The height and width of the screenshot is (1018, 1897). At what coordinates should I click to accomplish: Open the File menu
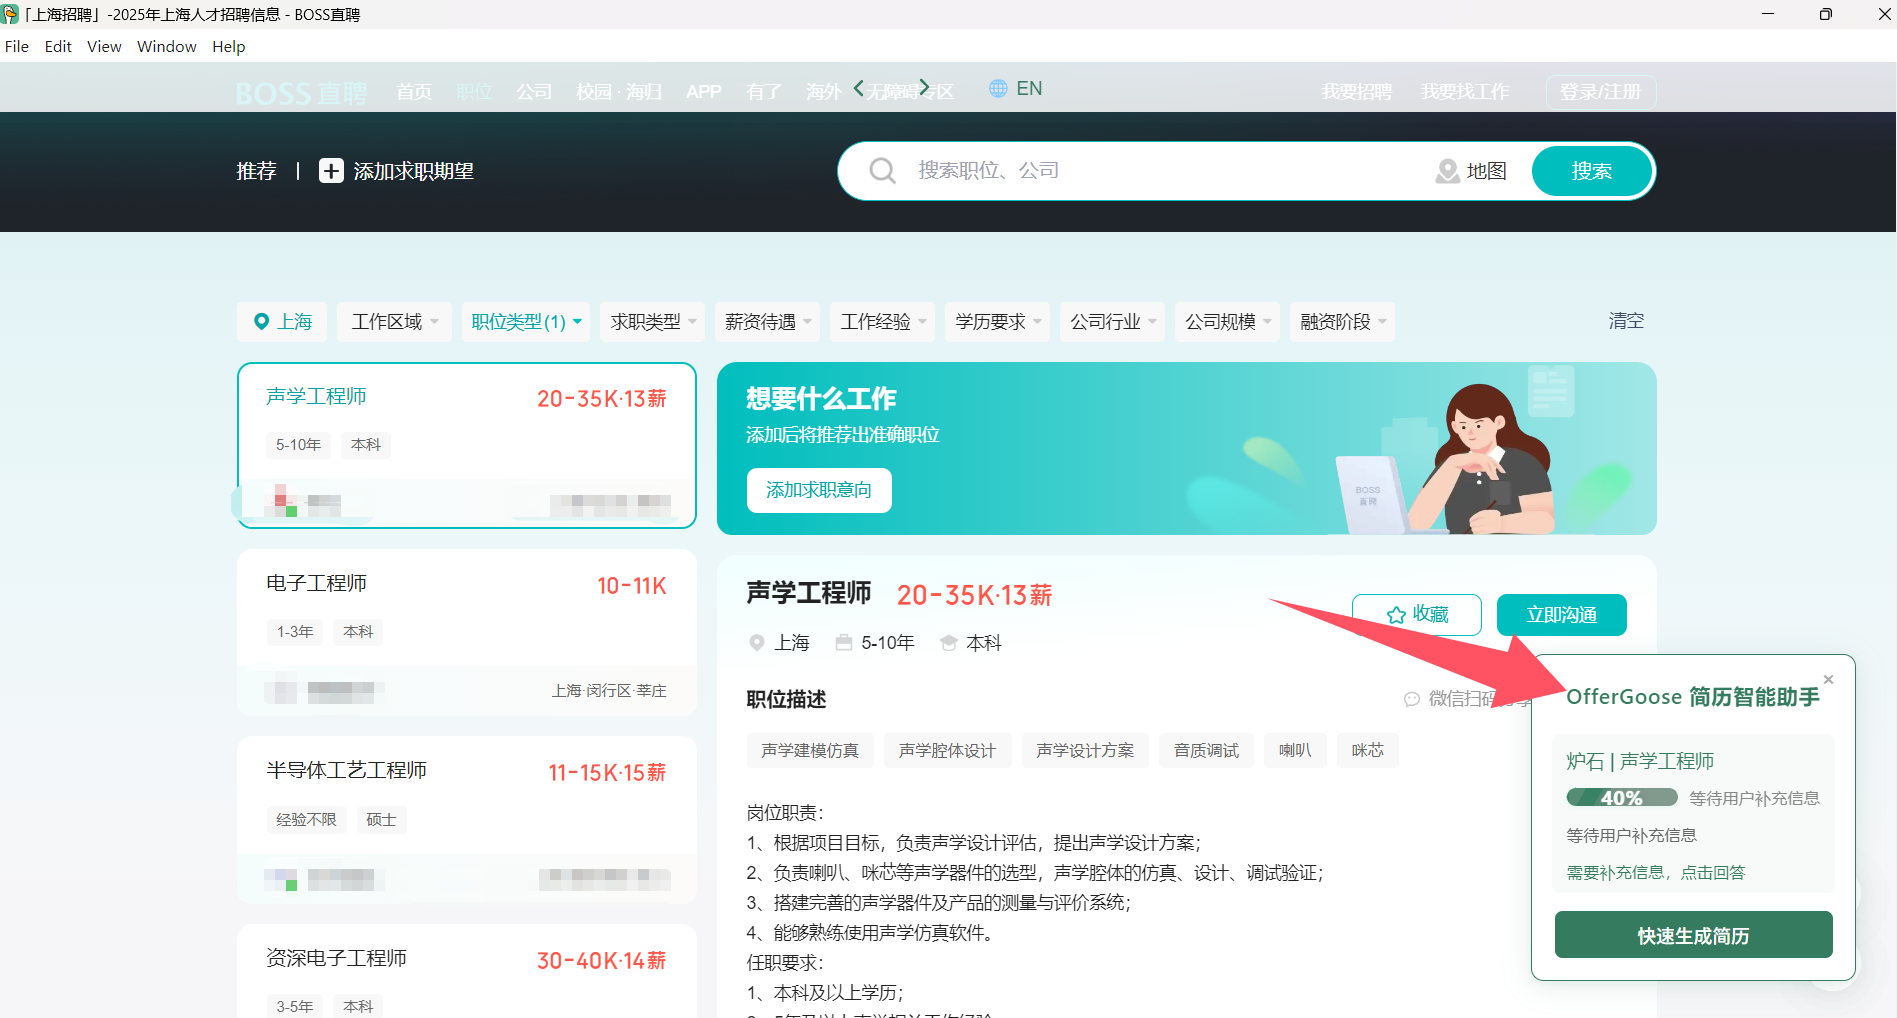pos(17,46)
